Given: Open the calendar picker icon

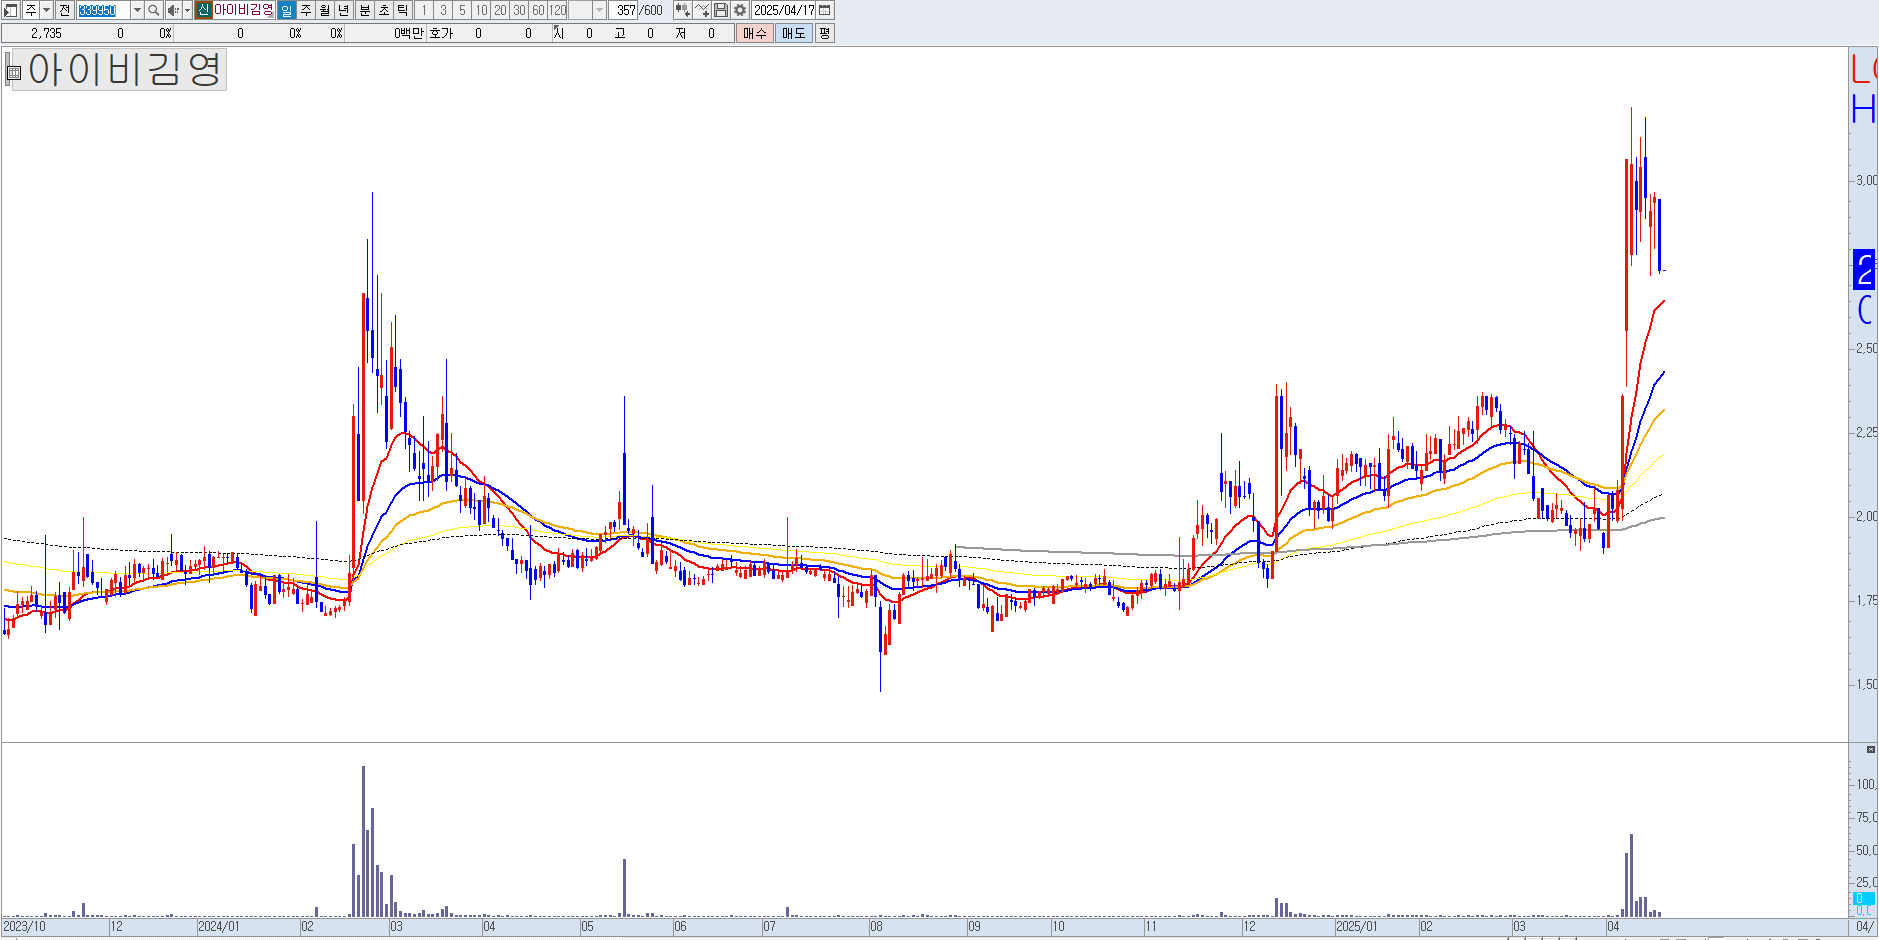Looking at the screenshot, I should pyautogui.click(x=825, y=10).
